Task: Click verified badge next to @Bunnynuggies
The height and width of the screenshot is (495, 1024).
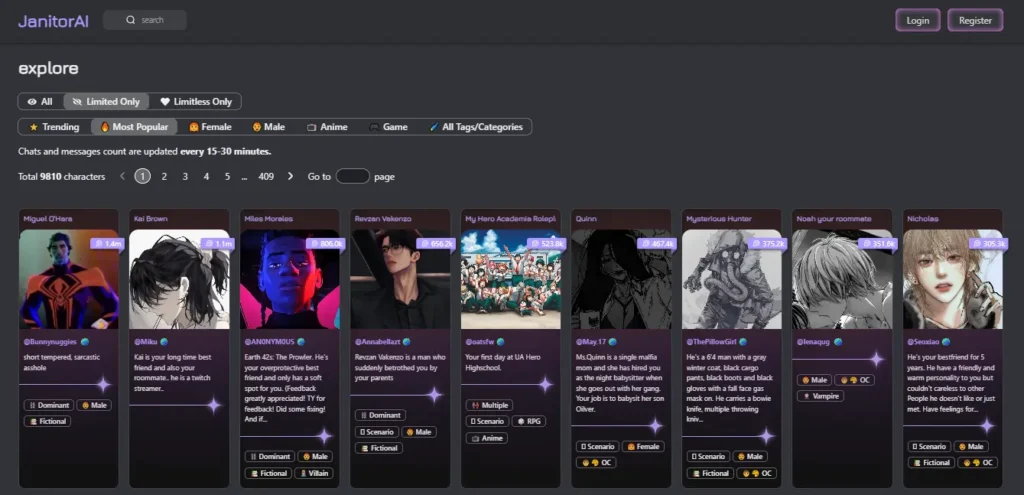Action: pyautogui.click(x=99, y=341)
